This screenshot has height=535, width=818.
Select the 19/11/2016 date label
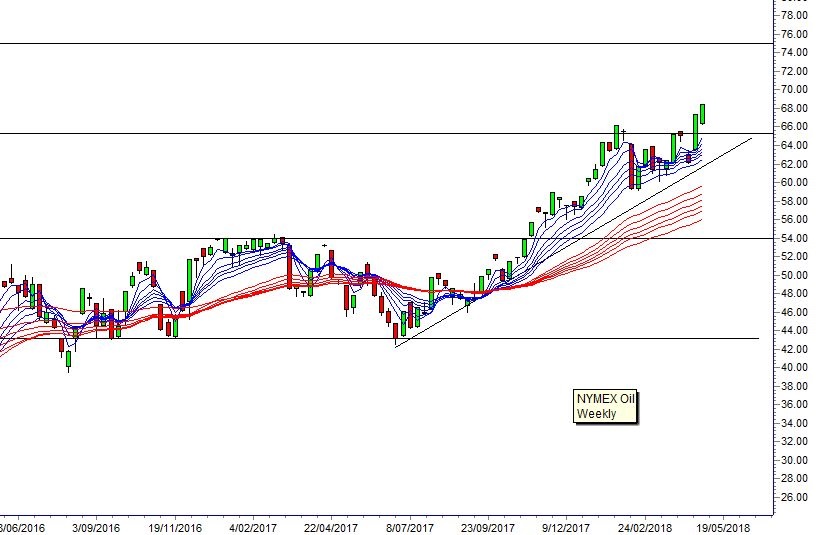pos(174,528)
